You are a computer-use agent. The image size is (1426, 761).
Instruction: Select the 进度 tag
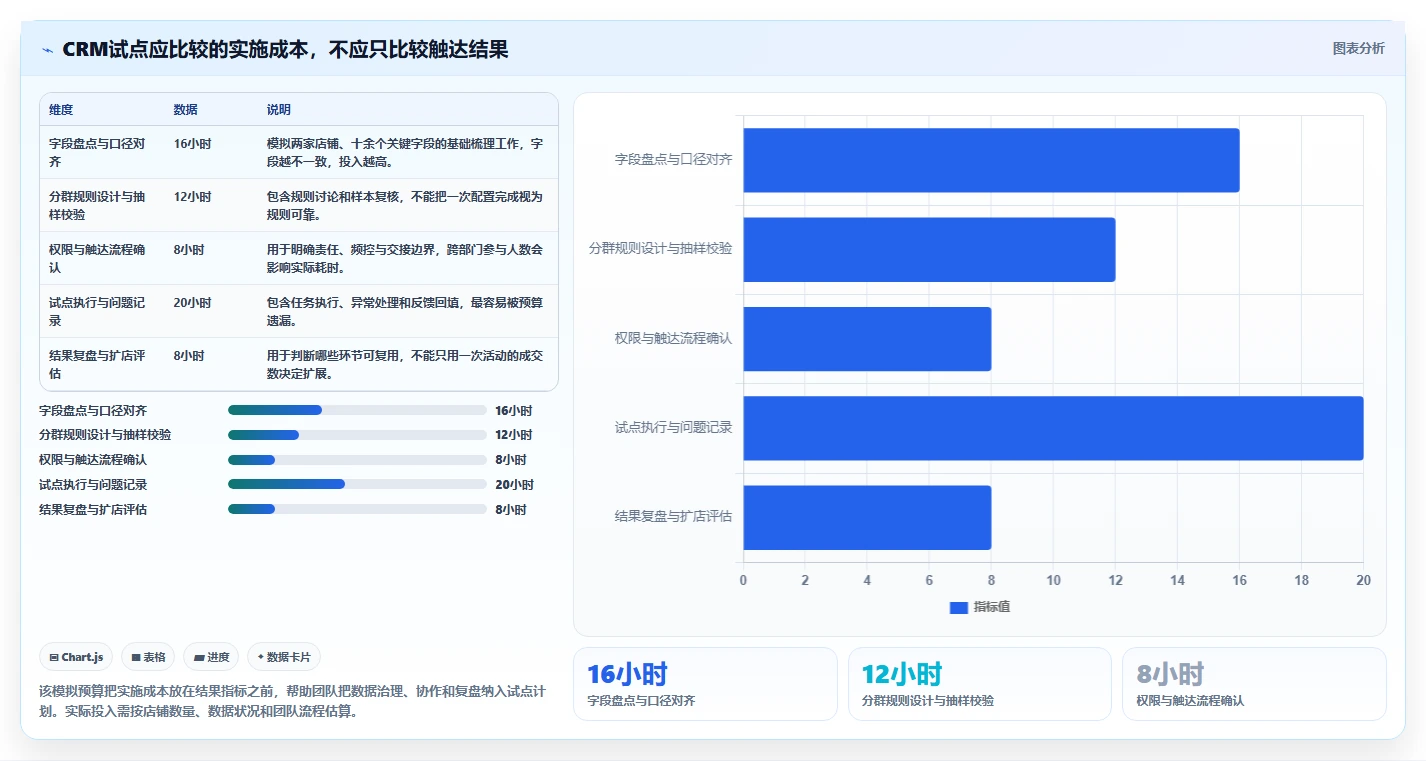211,657
